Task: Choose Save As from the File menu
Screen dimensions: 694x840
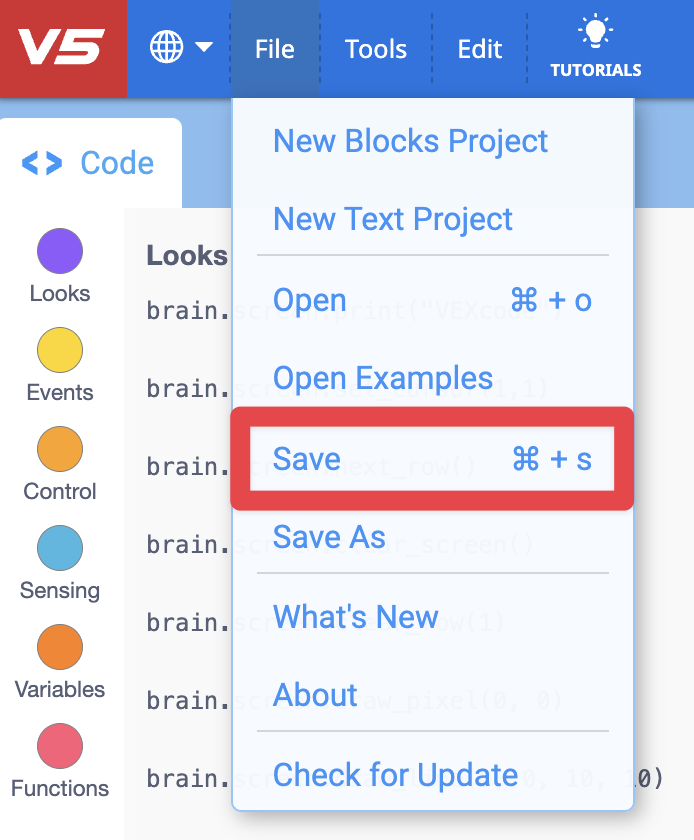Action: coord(328,537)
